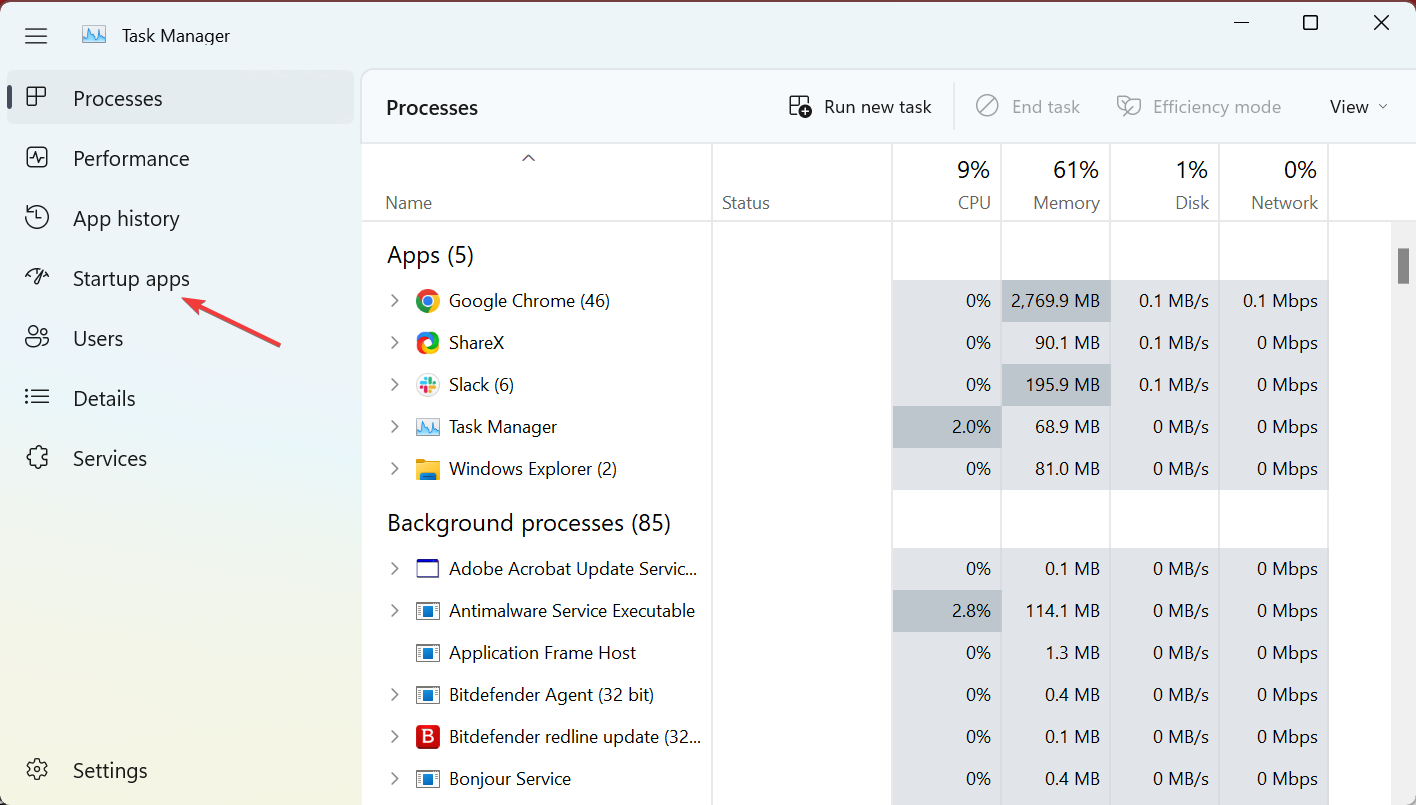The image size is (1416, 805).
Task: Expand Antimalware Service Executable row
Action: tap(394, 611)
